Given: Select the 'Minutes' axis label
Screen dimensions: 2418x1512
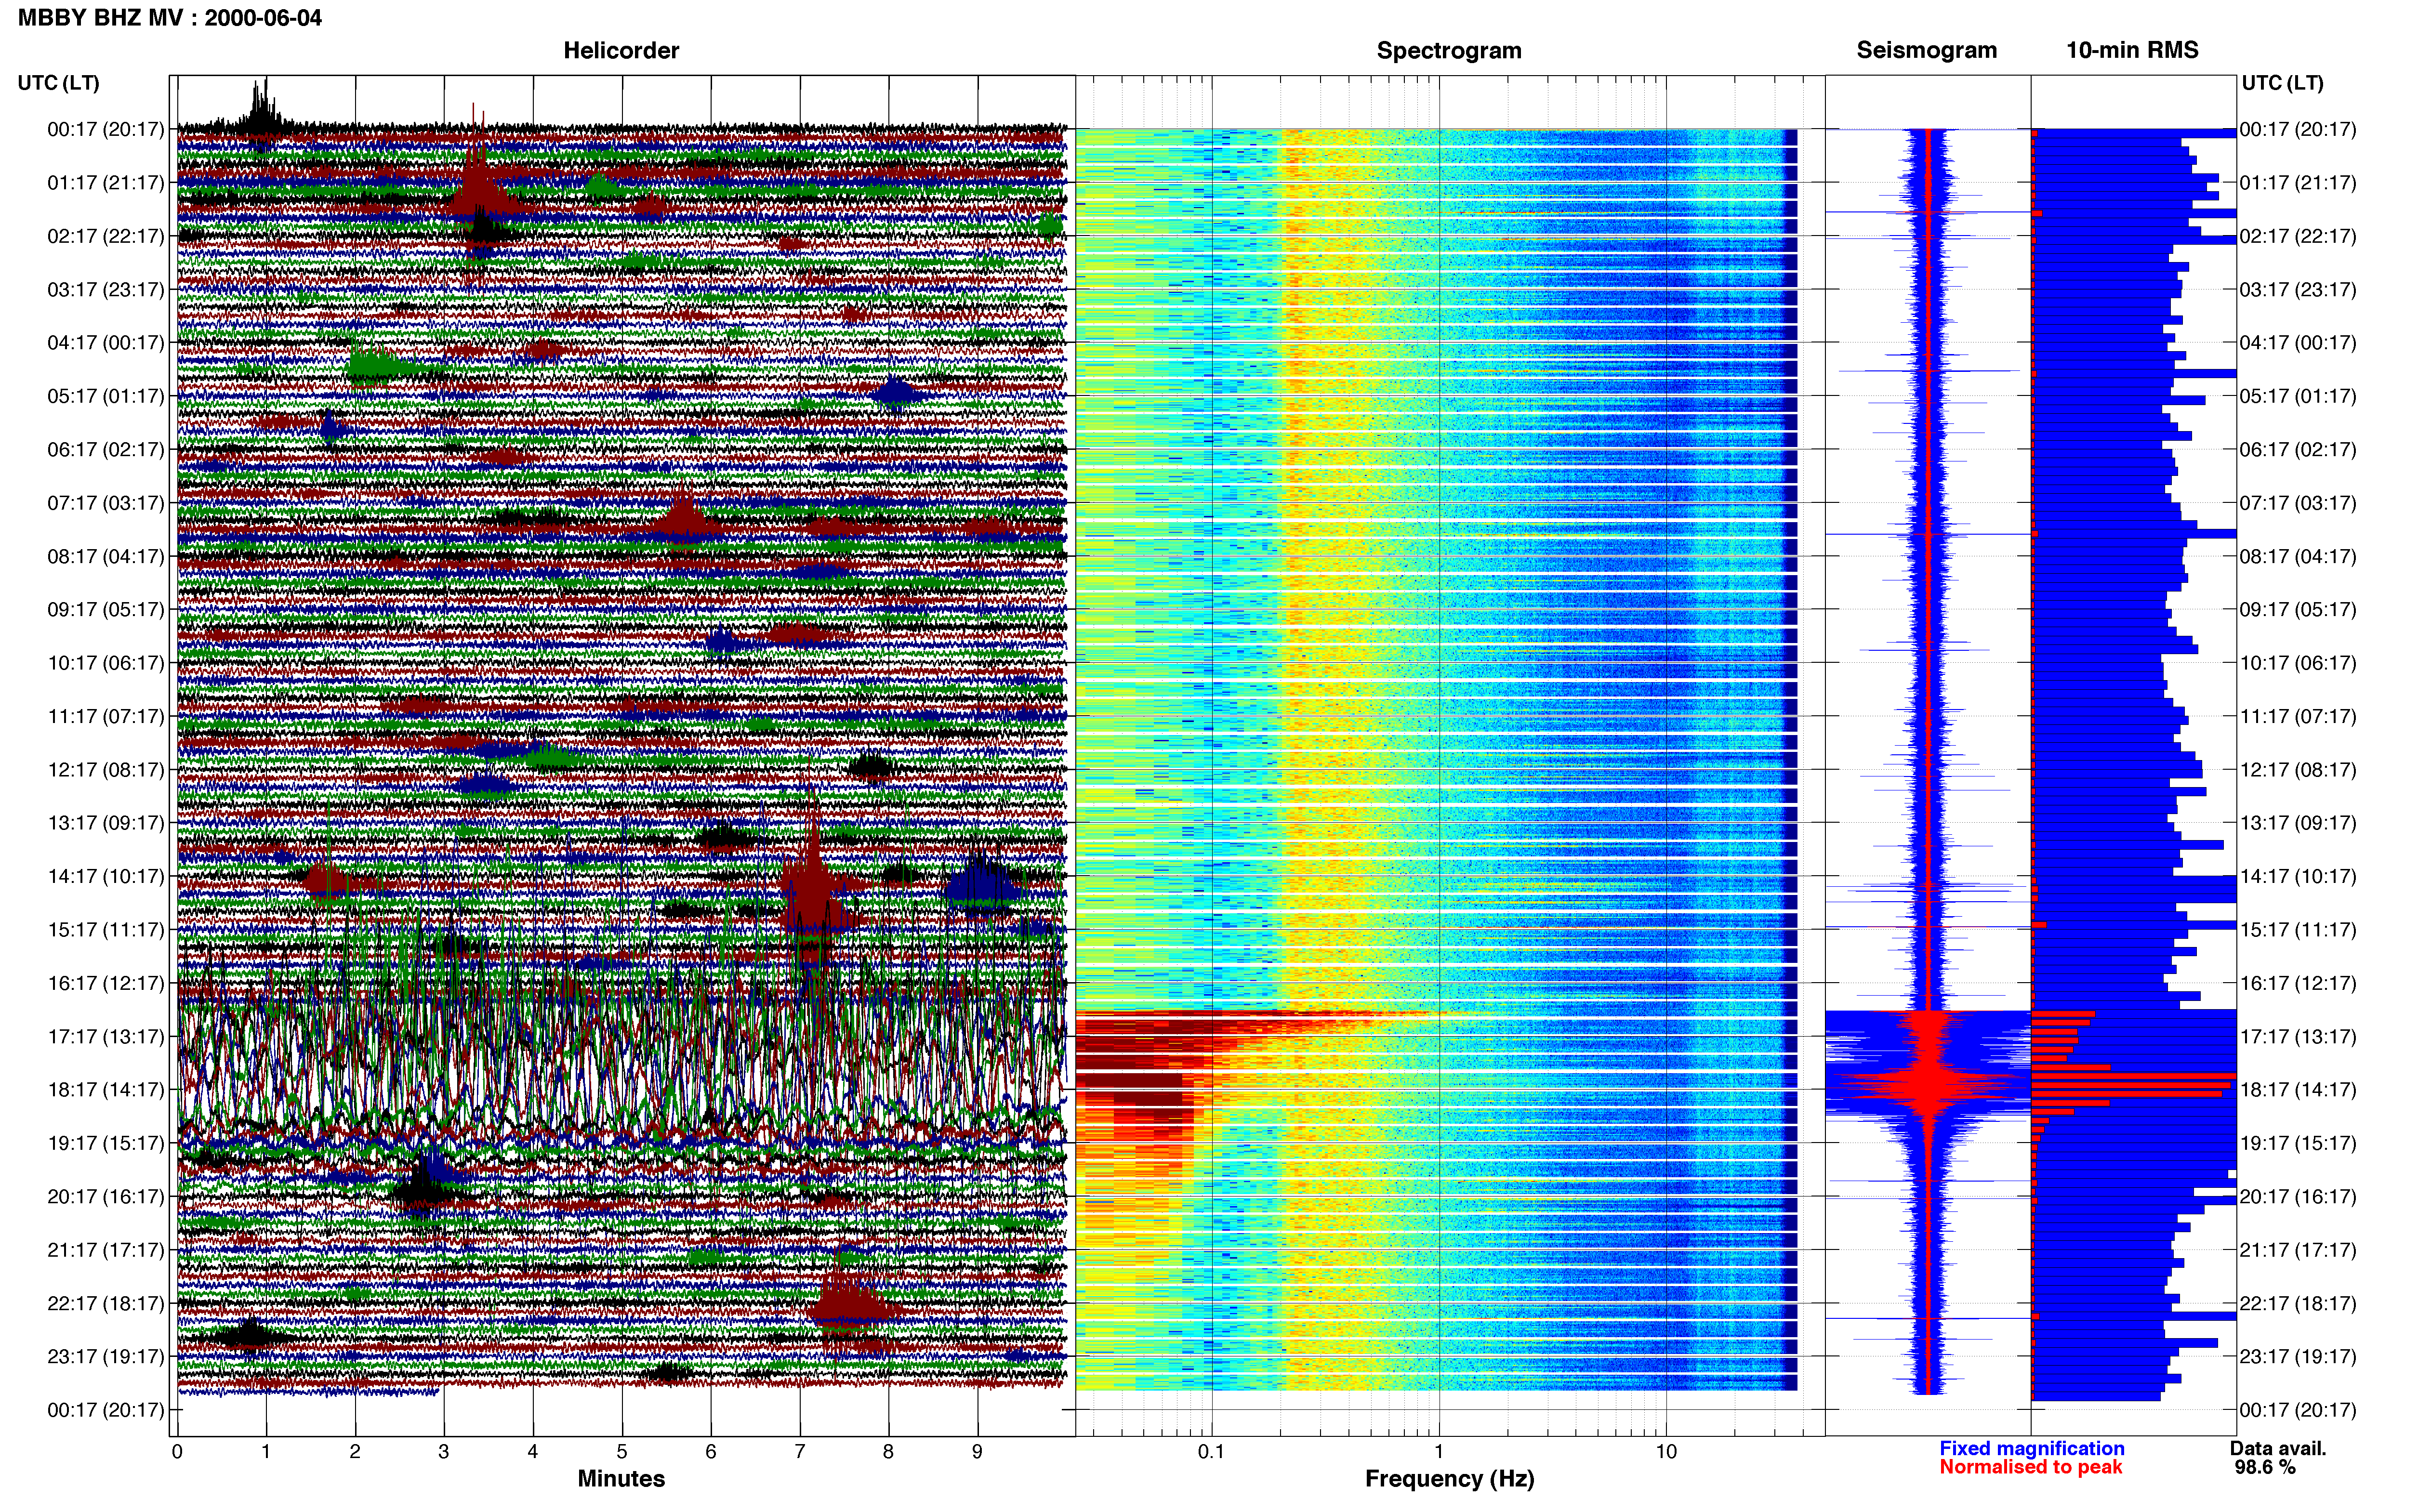Looking at the screenshot, I should pos(621,1478).
